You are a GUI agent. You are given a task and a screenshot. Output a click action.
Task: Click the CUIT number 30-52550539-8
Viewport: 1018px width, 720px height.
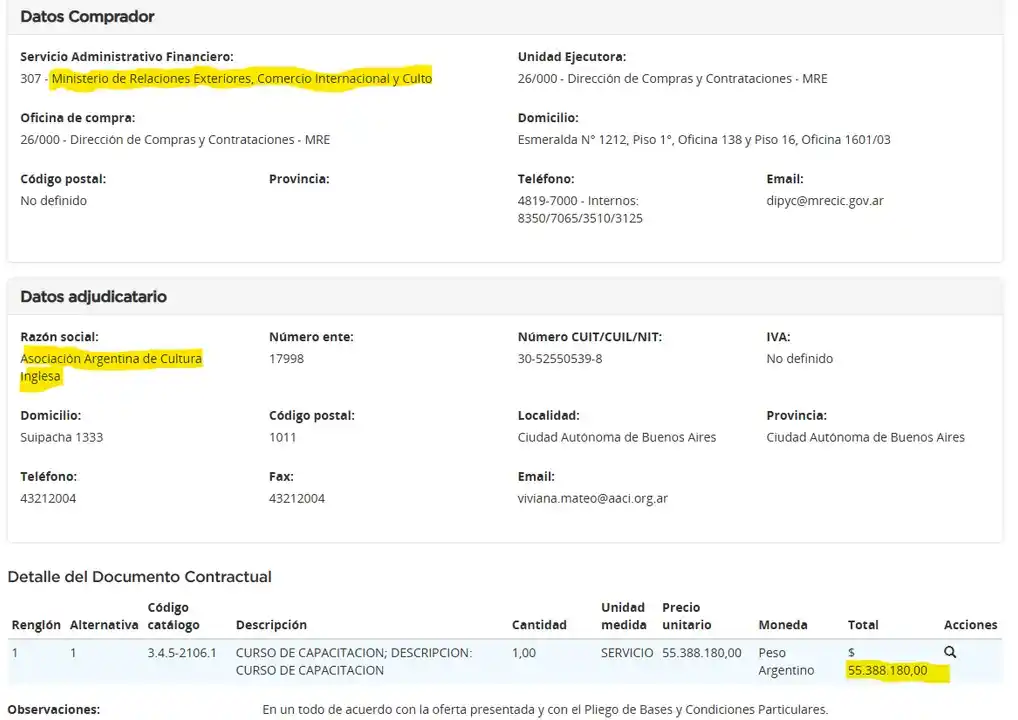click(x=560, y=359)
